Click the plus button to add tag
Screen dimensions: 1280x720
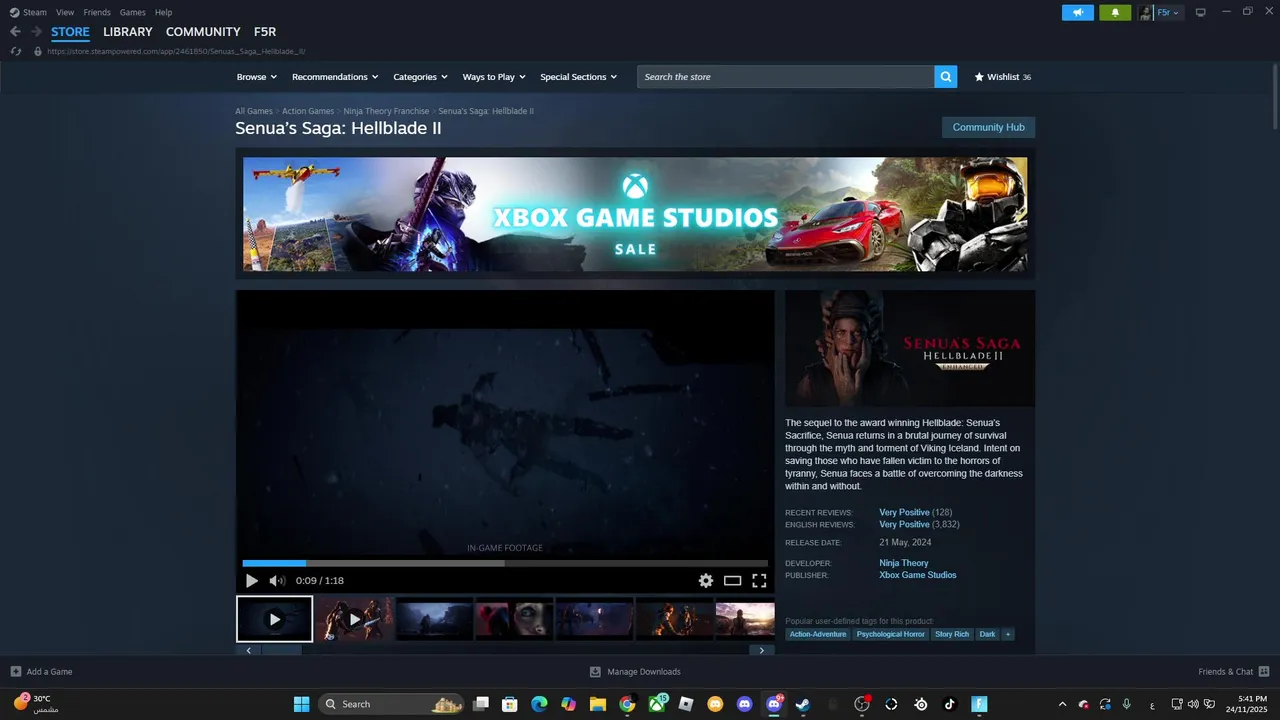point(1008,634)
